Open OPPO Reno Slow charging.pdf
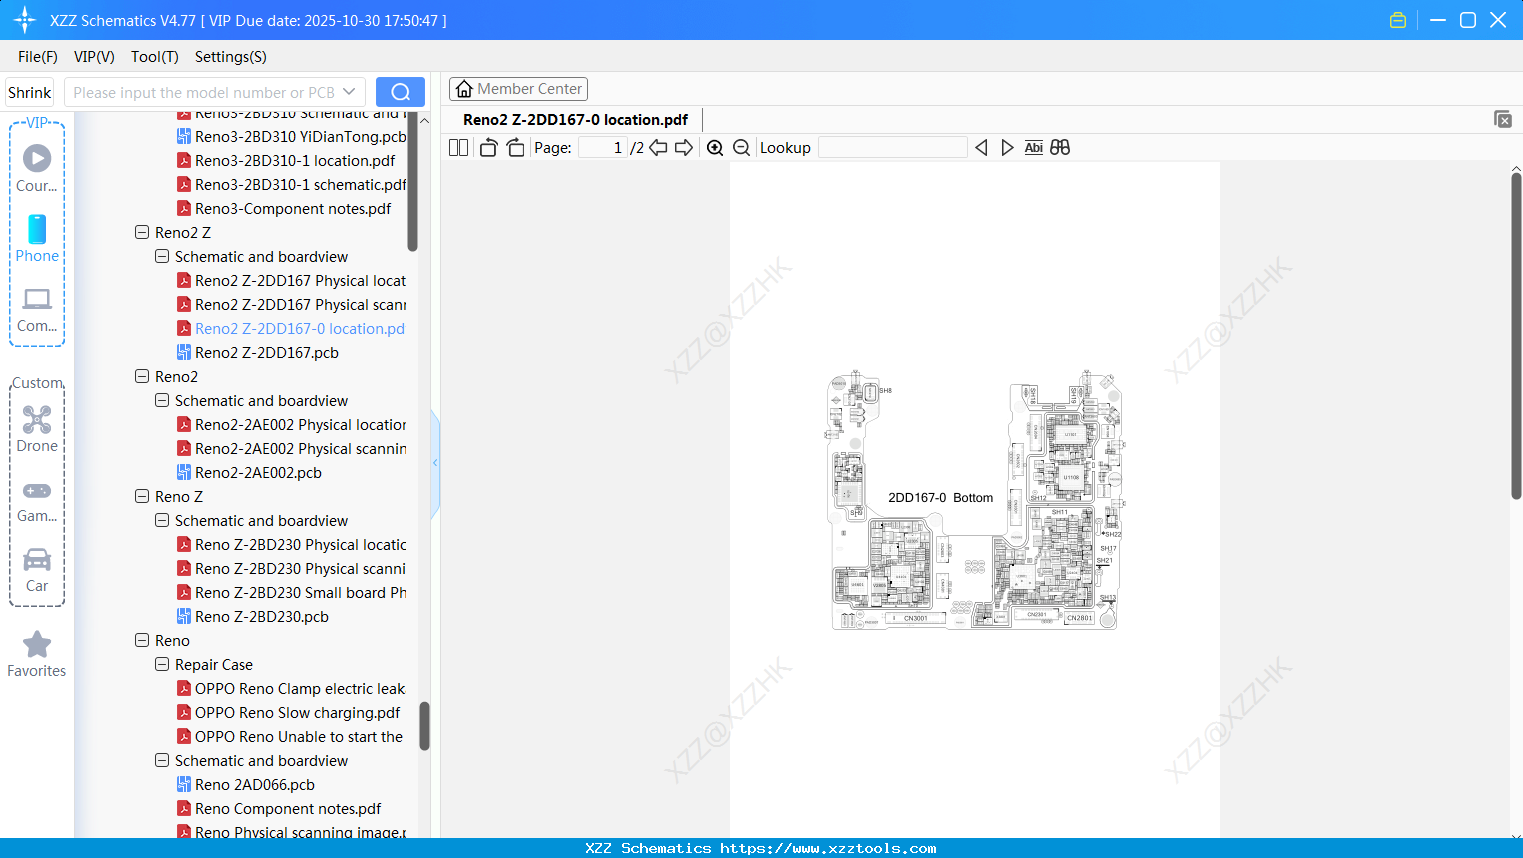Image resolution: width=1523 pixels, height=858 pixels. pos(297,712)
